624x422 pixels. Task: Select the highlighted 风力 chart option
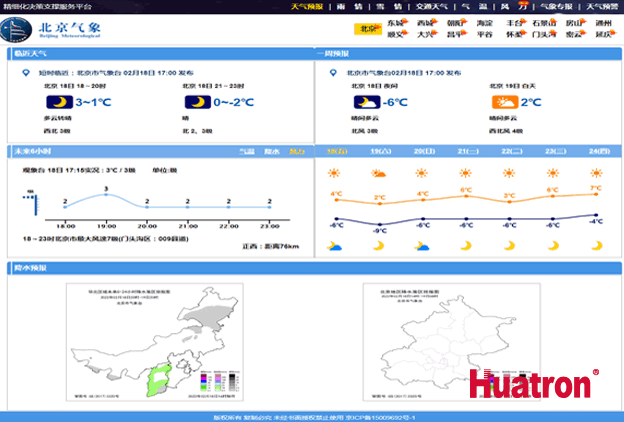click(x=296, y=151)
